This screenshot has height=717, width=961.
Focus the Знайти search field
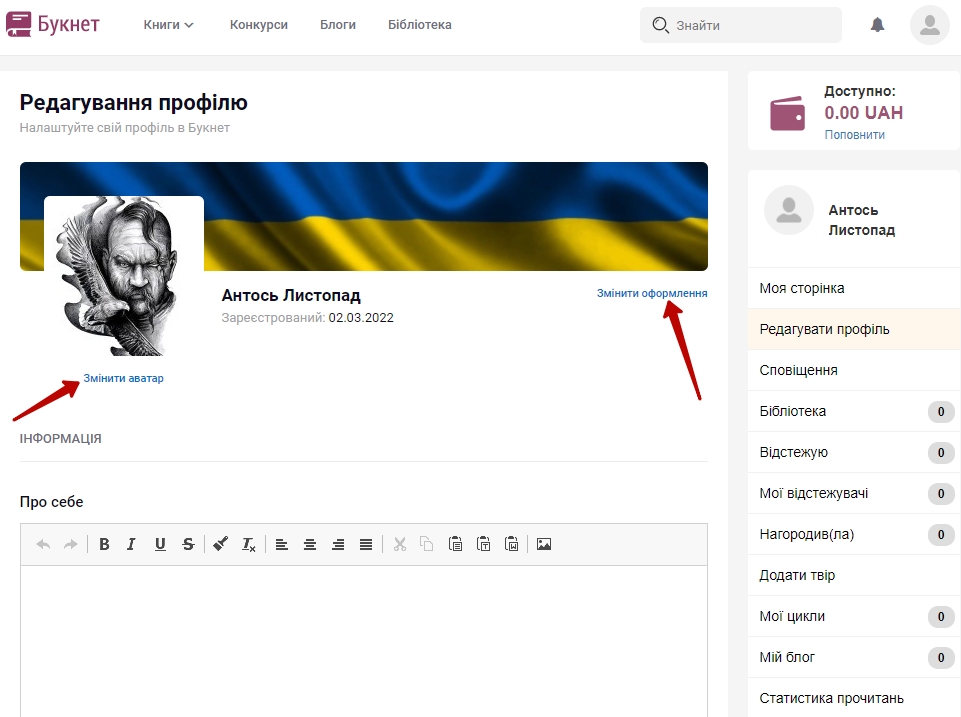point(741,25)
